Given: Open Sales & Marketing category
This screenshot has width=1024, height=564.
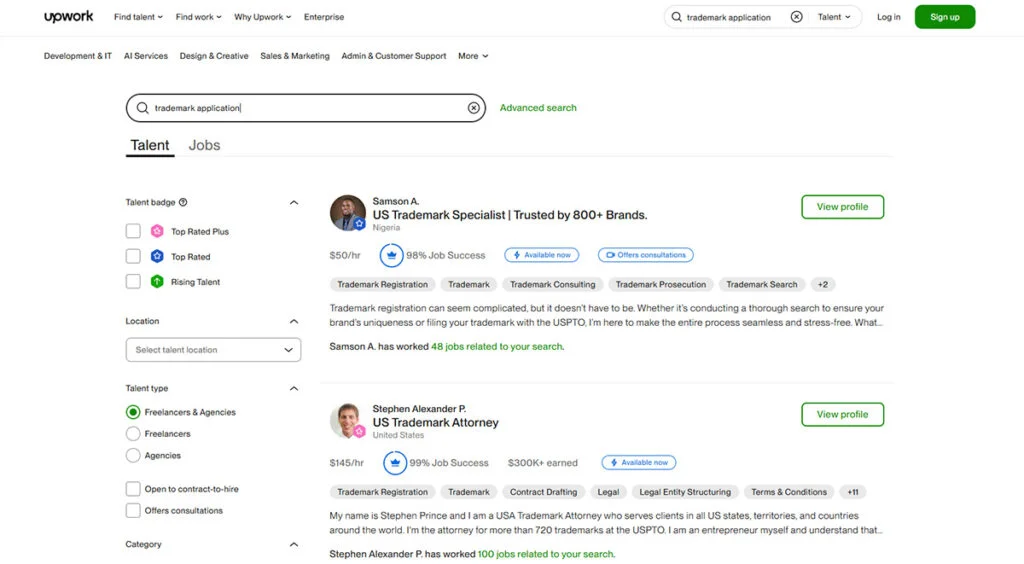Looking at the screenshot, I should [295, 56].
